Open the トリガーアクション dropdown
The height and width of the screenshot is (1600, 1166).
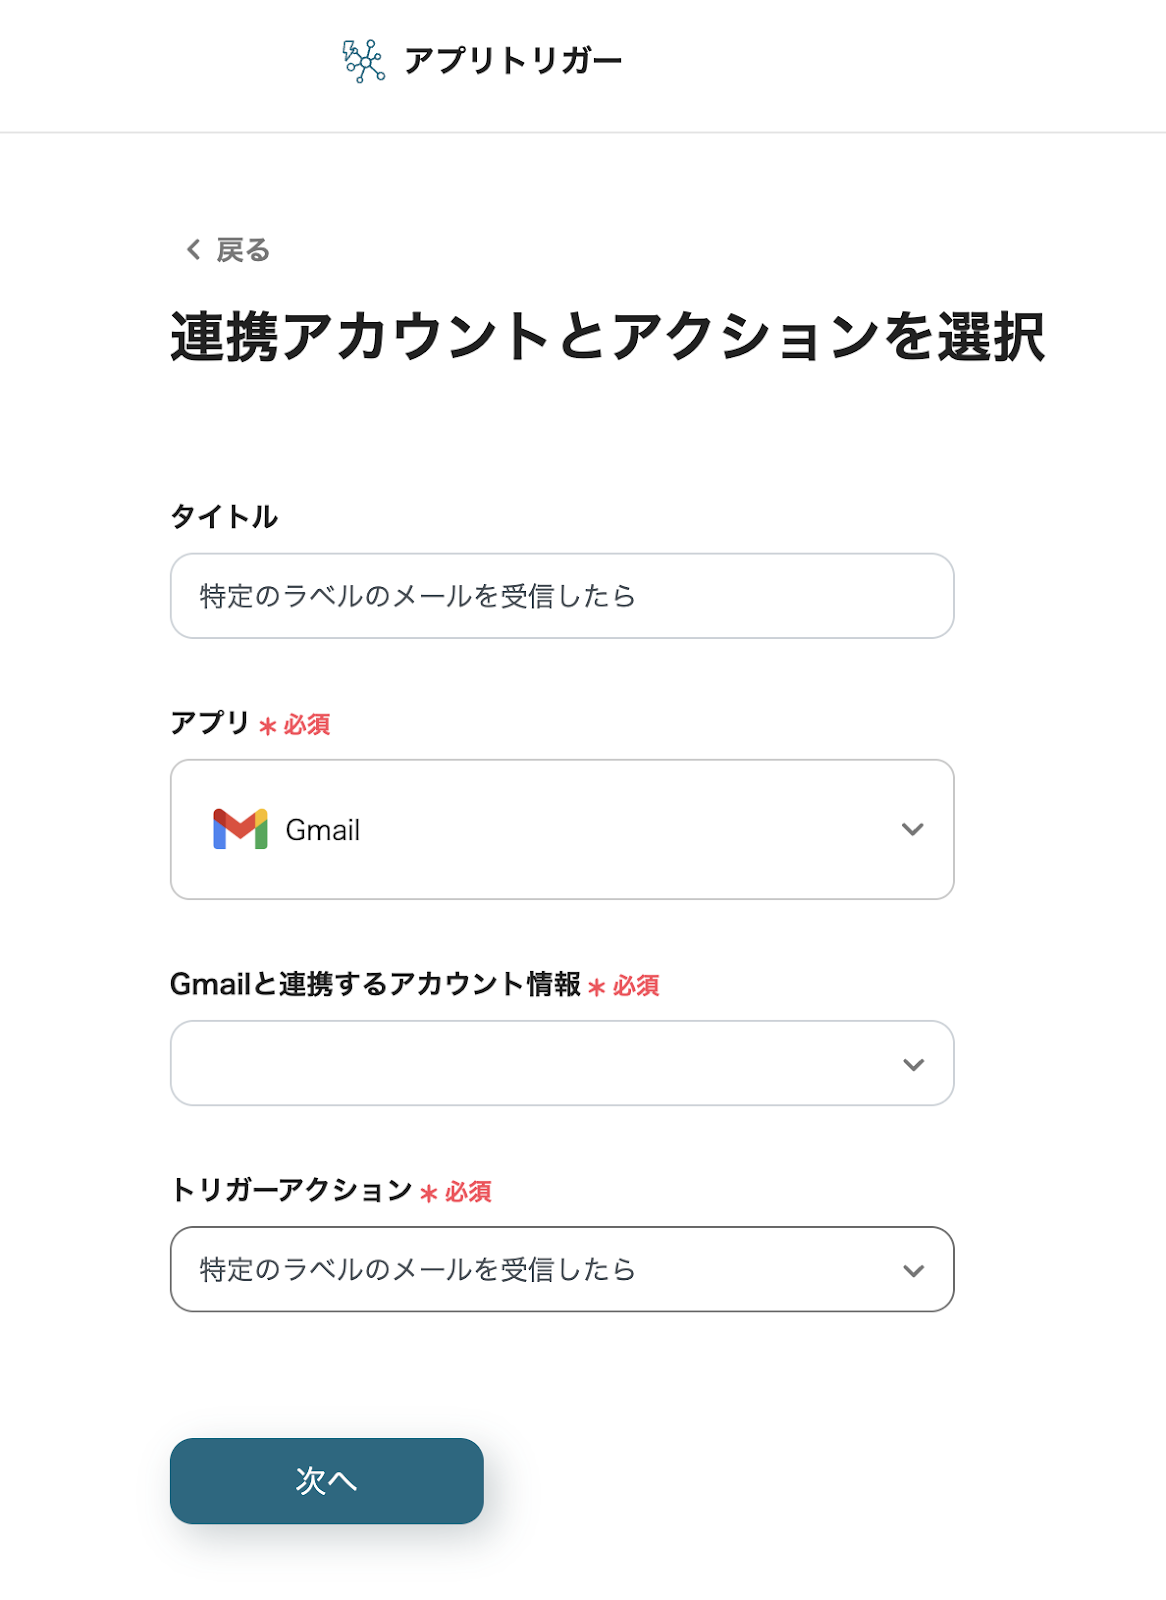coord(561,1269)
